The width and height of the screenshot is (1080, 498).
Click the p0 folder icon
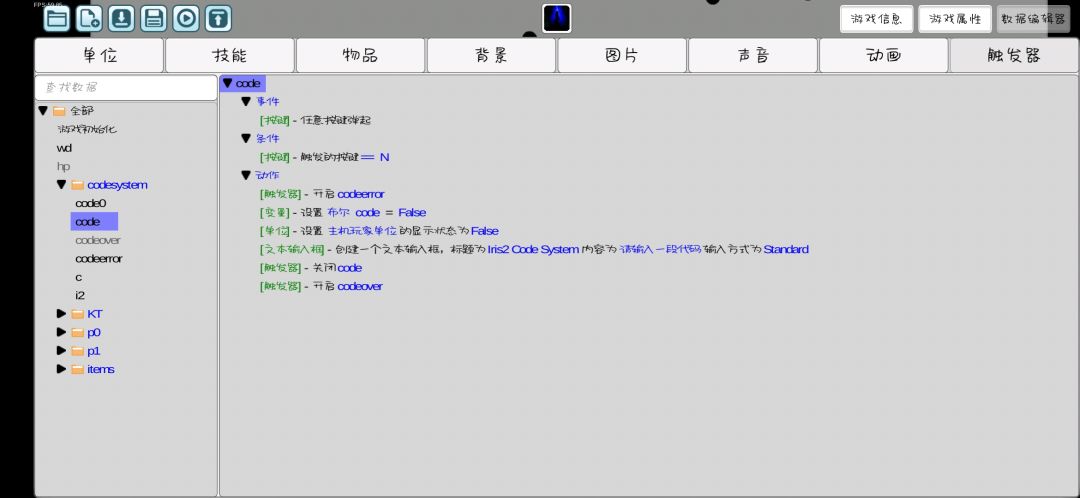pos(77,332)
